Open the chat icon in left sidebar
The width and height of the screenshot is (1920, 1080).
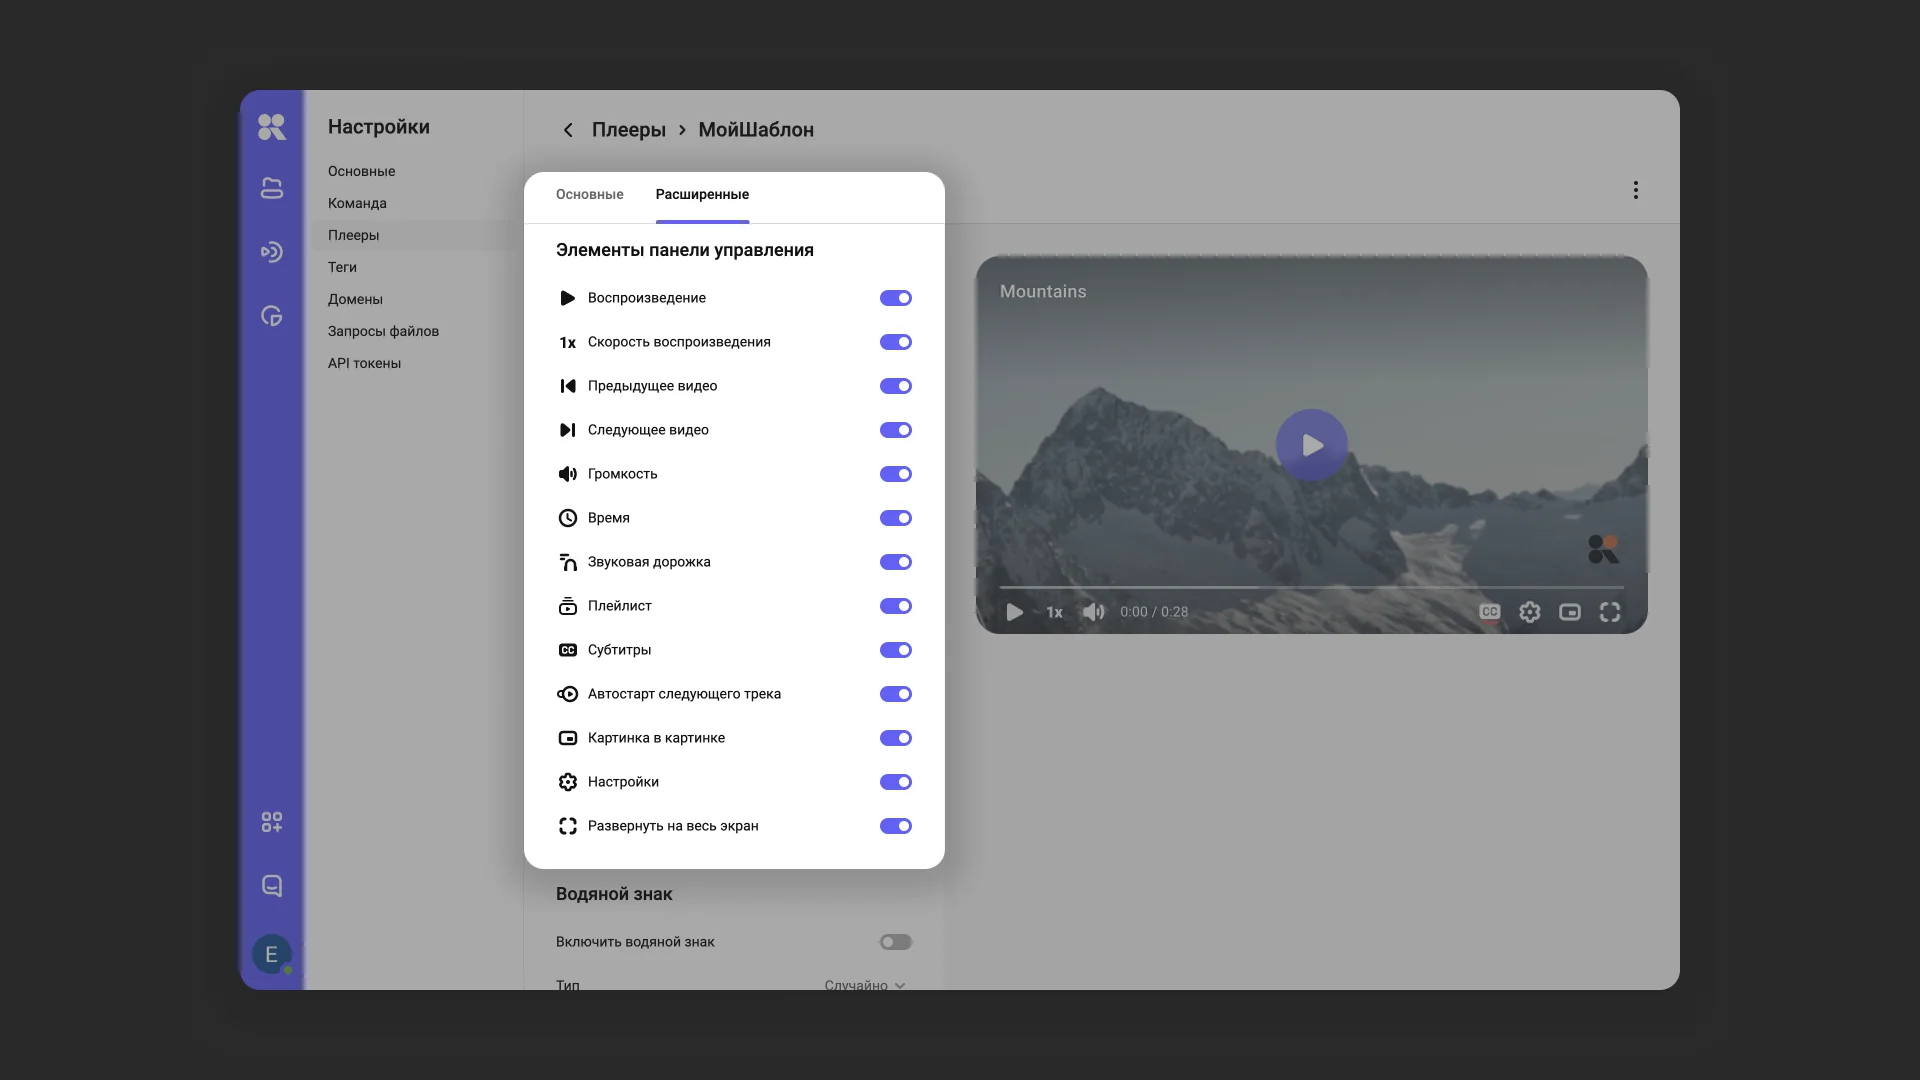coord(271,886)
